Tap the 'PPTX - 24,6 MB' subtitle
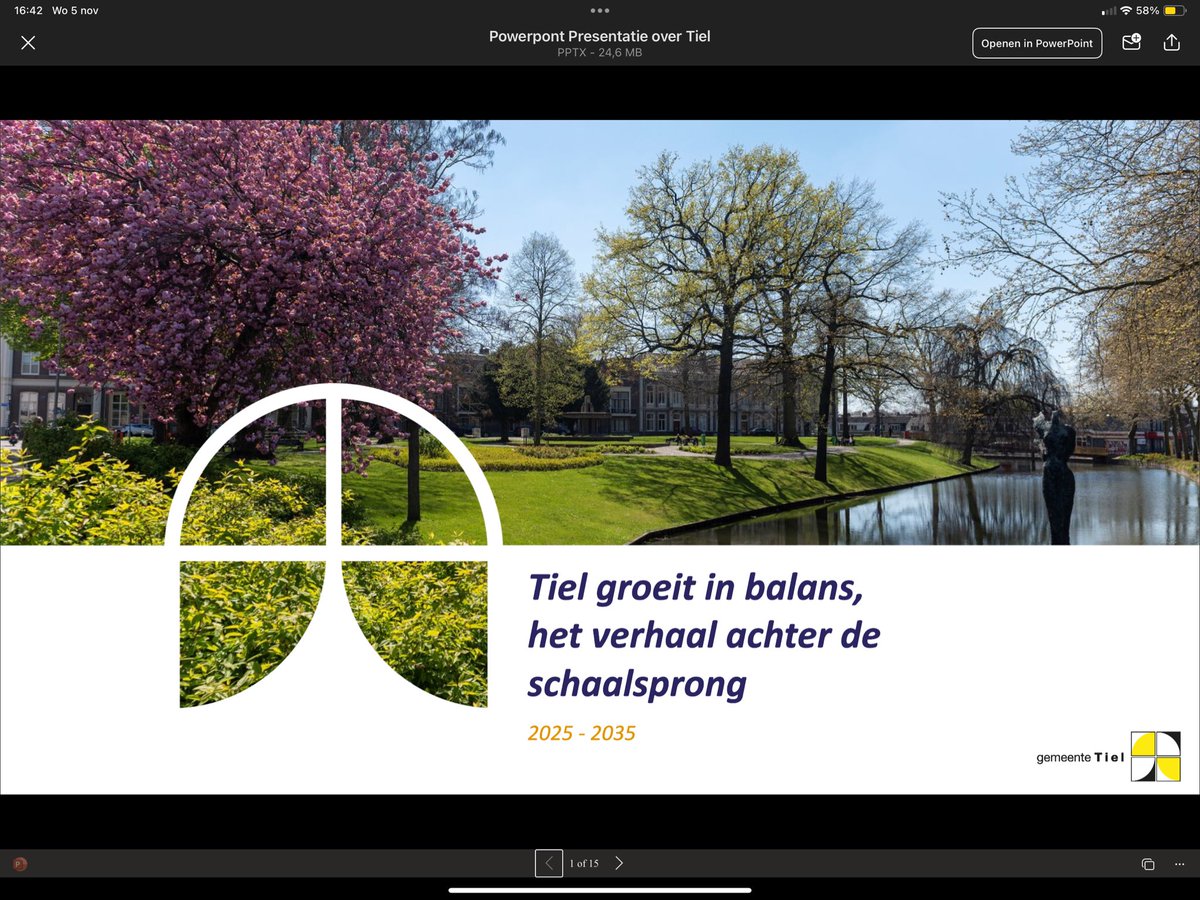1200x900 pixels. [600, 52]
